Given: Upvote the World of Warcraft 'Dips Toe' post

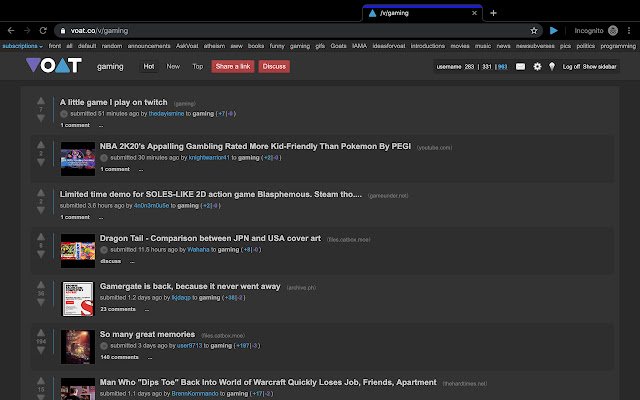Looking at the screenshot, I should pyautogui.click(x=41, y=381).
